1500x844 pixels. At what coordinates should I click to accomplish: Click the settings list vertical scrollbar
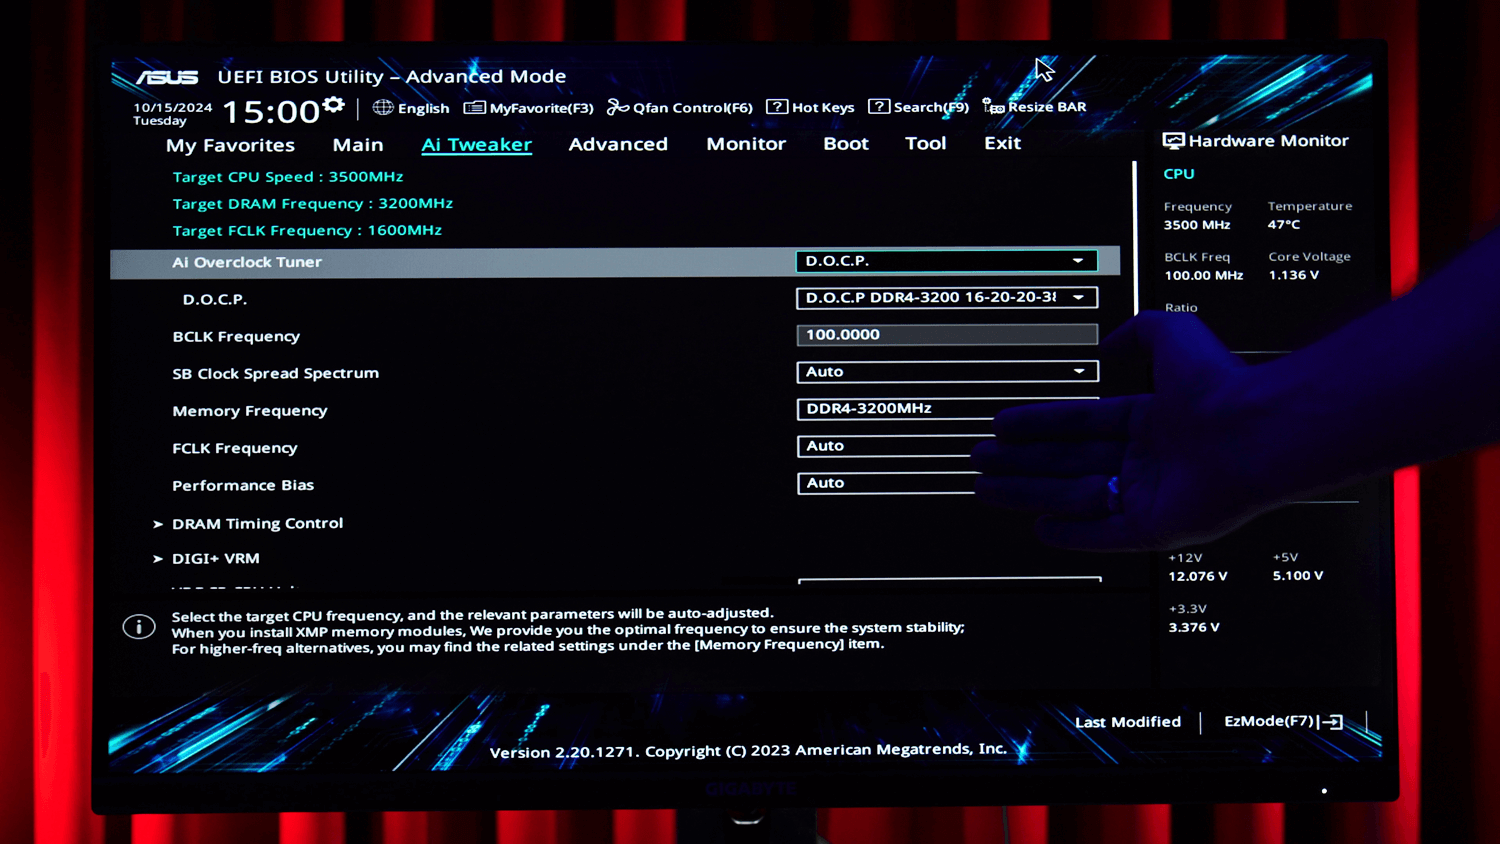point(1135,238)
